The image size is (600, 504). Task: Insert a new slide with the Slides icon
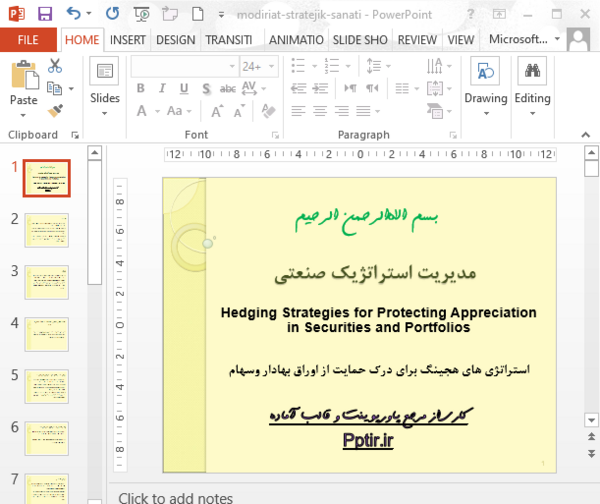104,71
